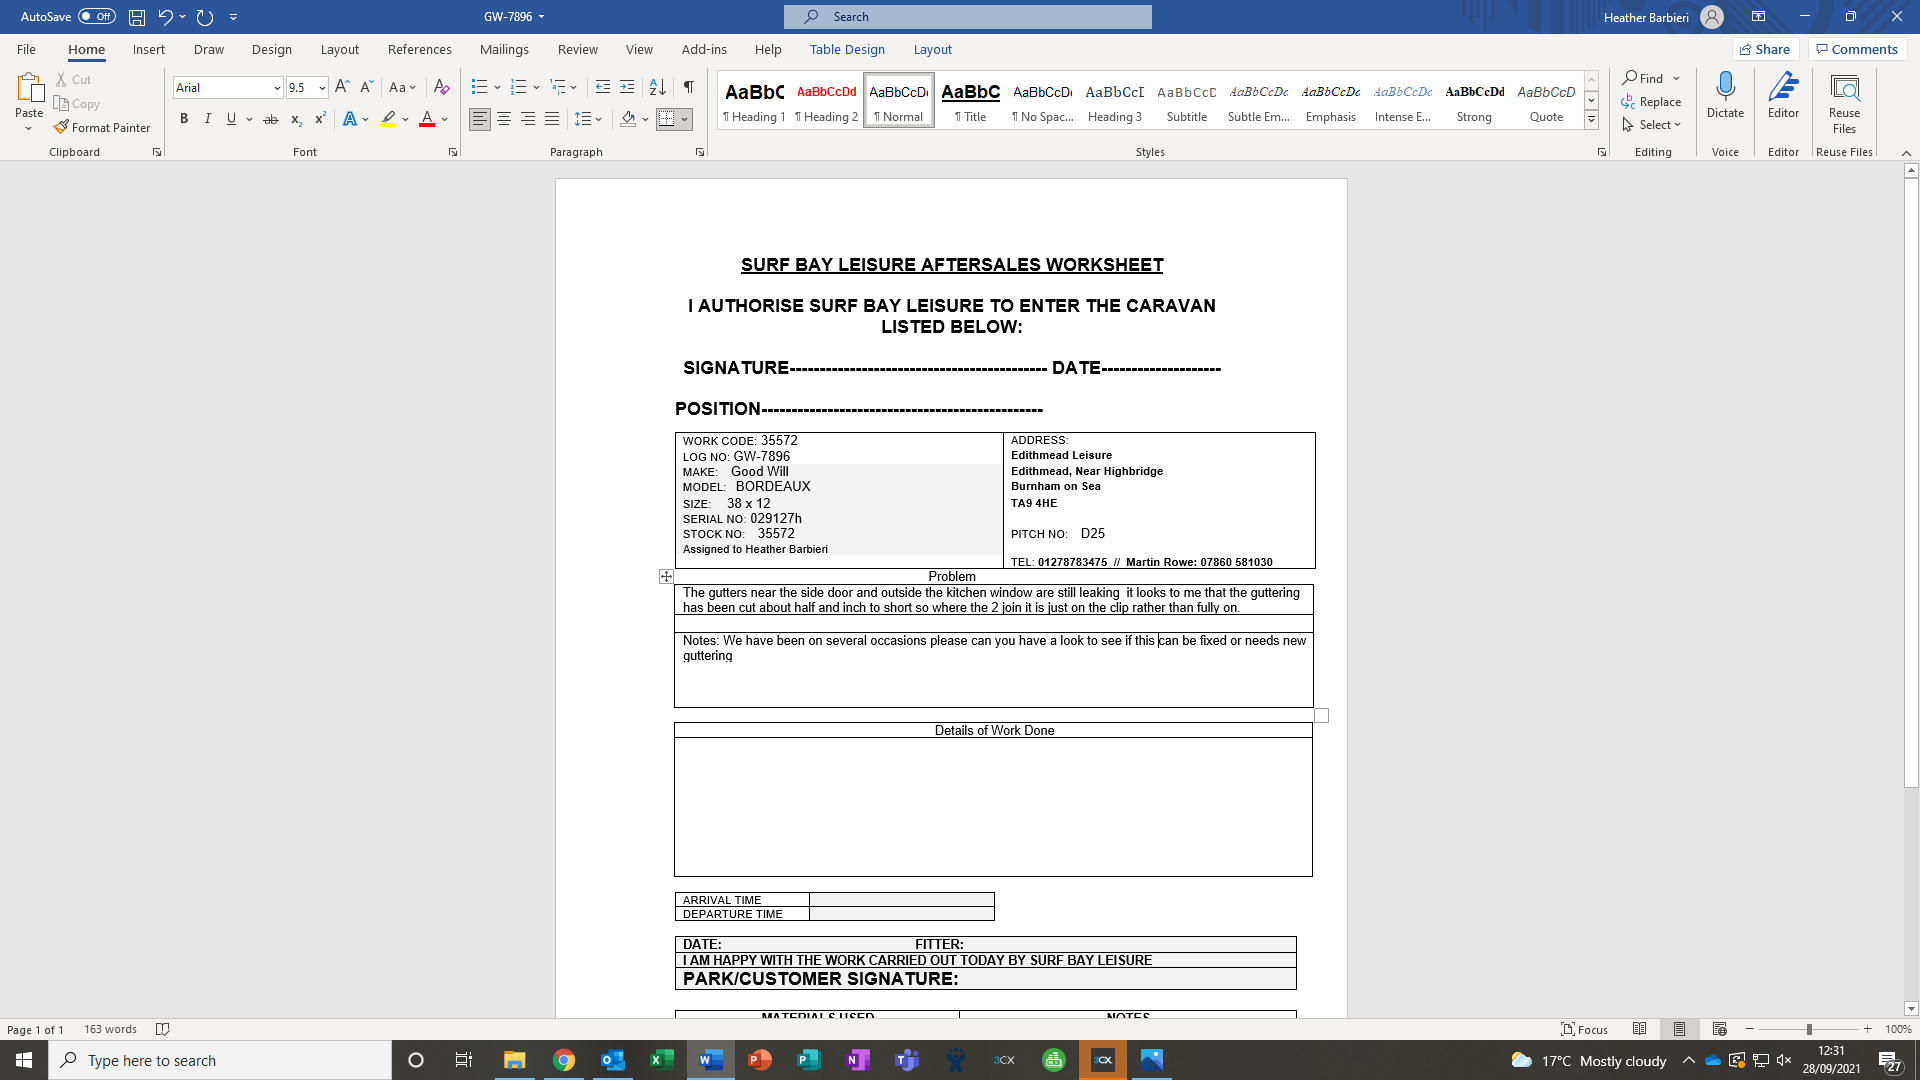Viewport: 1920px width, 1080px height.
Task: Switch to the Mailings tab
Action: pos(504,49)
